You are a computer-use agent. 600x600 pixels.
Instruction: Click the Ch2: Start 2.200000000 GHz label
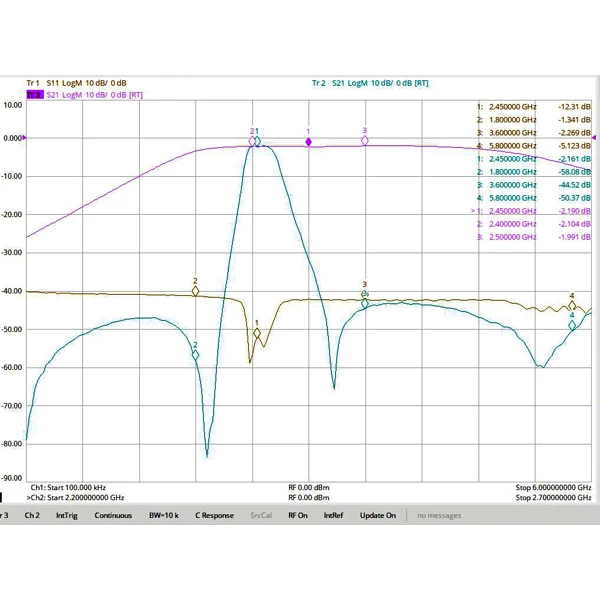tap(75, 497)
